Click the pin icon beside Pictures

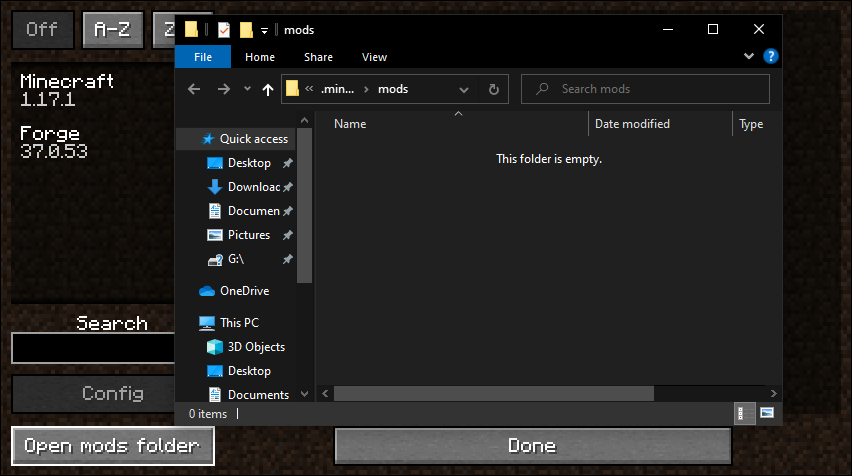[x=287, y=235]
